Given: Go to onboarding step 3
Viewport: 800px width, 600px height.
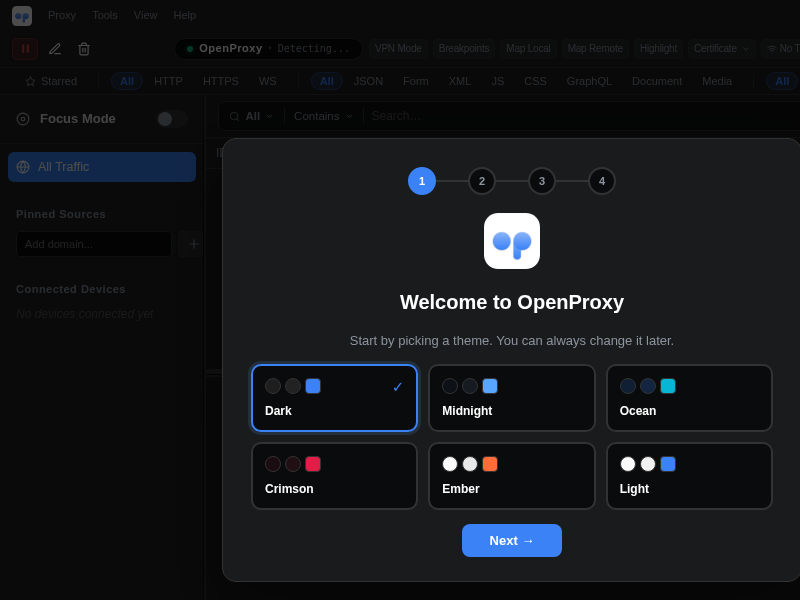Looking at the screenshot, I should (542, 181).
